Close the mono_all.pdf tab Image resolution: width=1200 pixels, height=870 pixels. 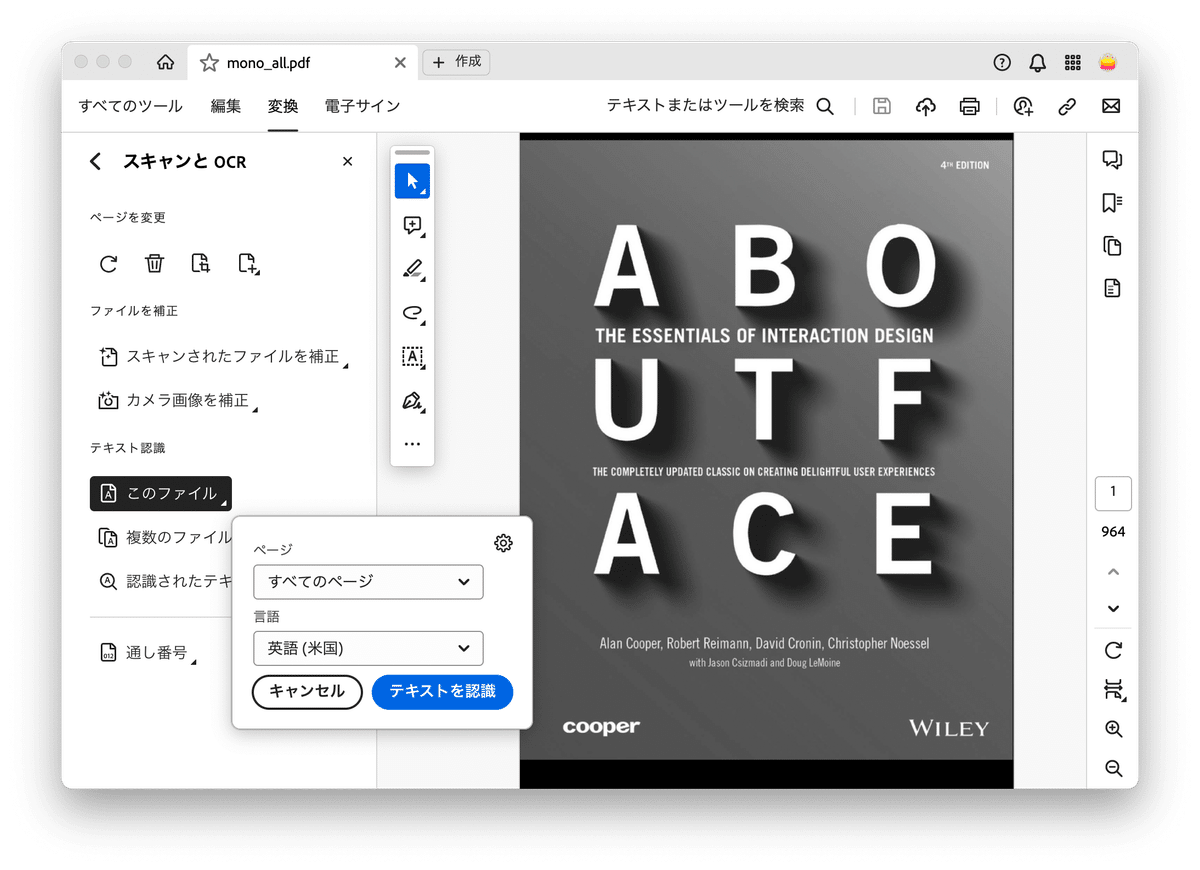pyautogui.click(x=400, y=62)
